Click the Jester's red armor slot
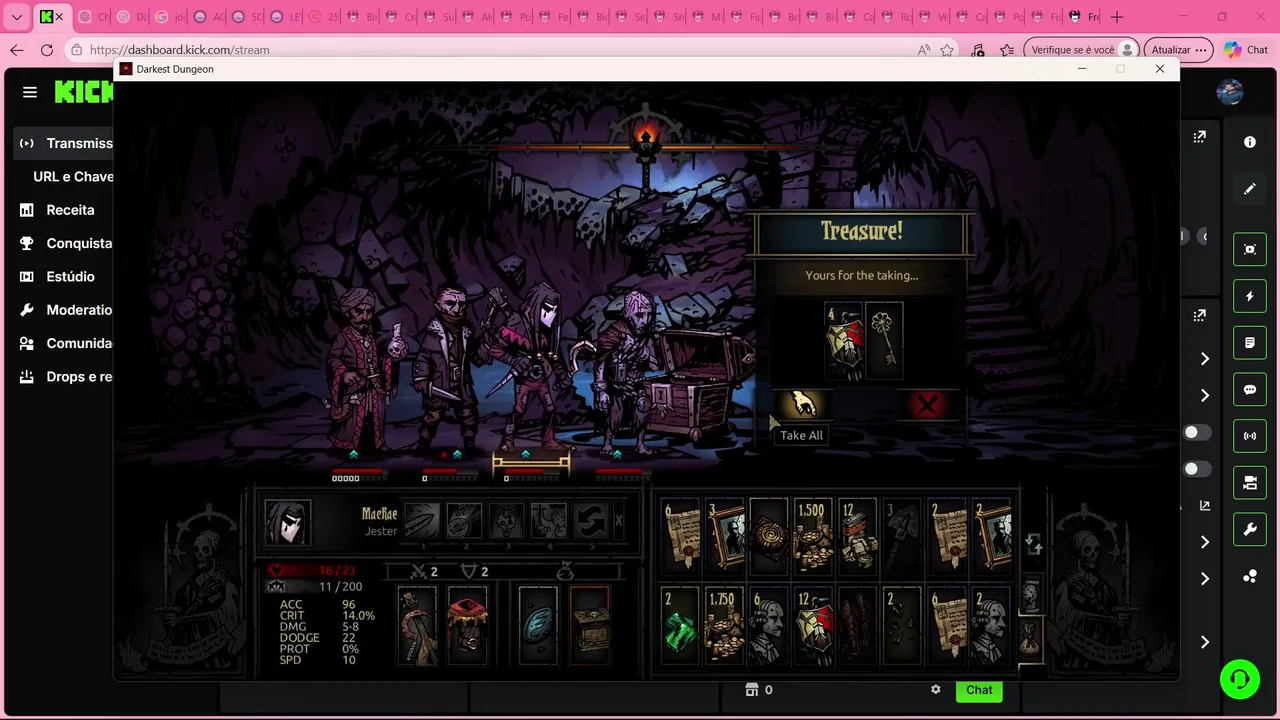Viewport: 1280px width, 720px height. (467, 625)
